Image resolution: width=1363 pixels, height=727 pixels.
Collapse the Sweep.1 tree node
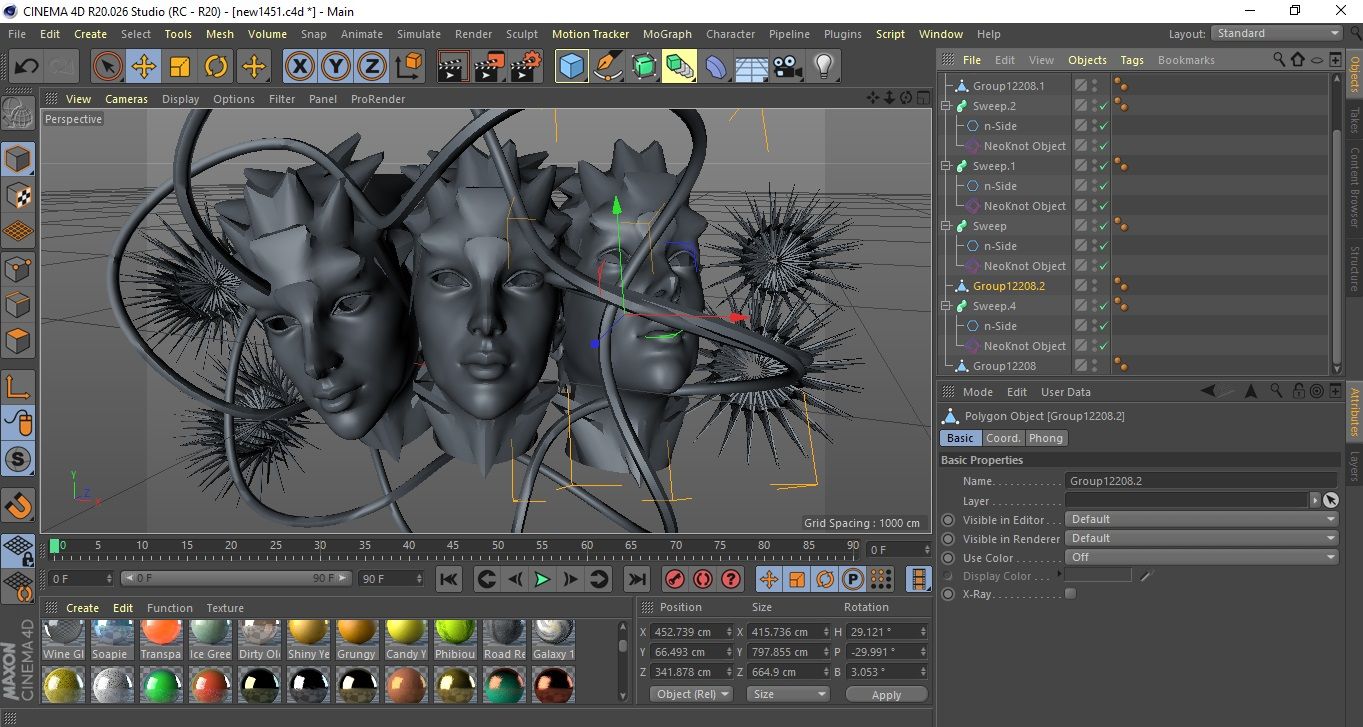click(x=946, y=166)
